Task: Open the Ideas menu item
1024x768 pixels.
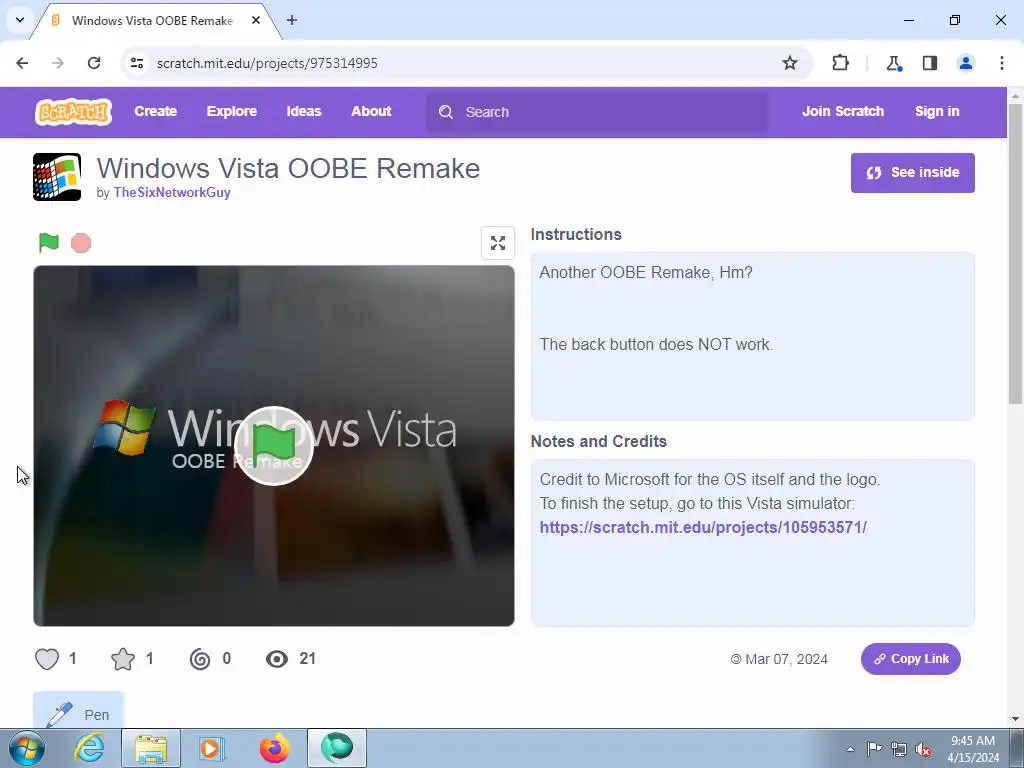Action: [x=304, y=112]
